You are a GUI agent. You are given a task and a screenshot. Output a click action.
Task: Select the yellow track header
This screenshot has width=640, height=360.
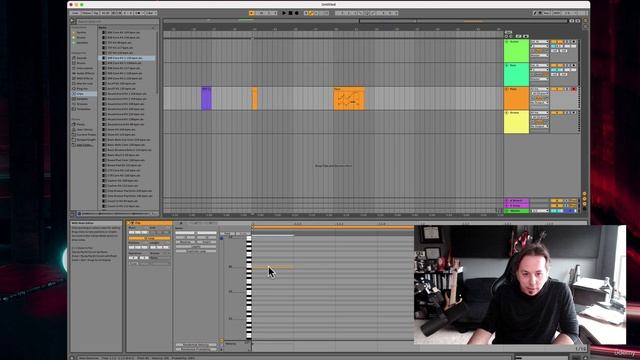pos(516,122)
